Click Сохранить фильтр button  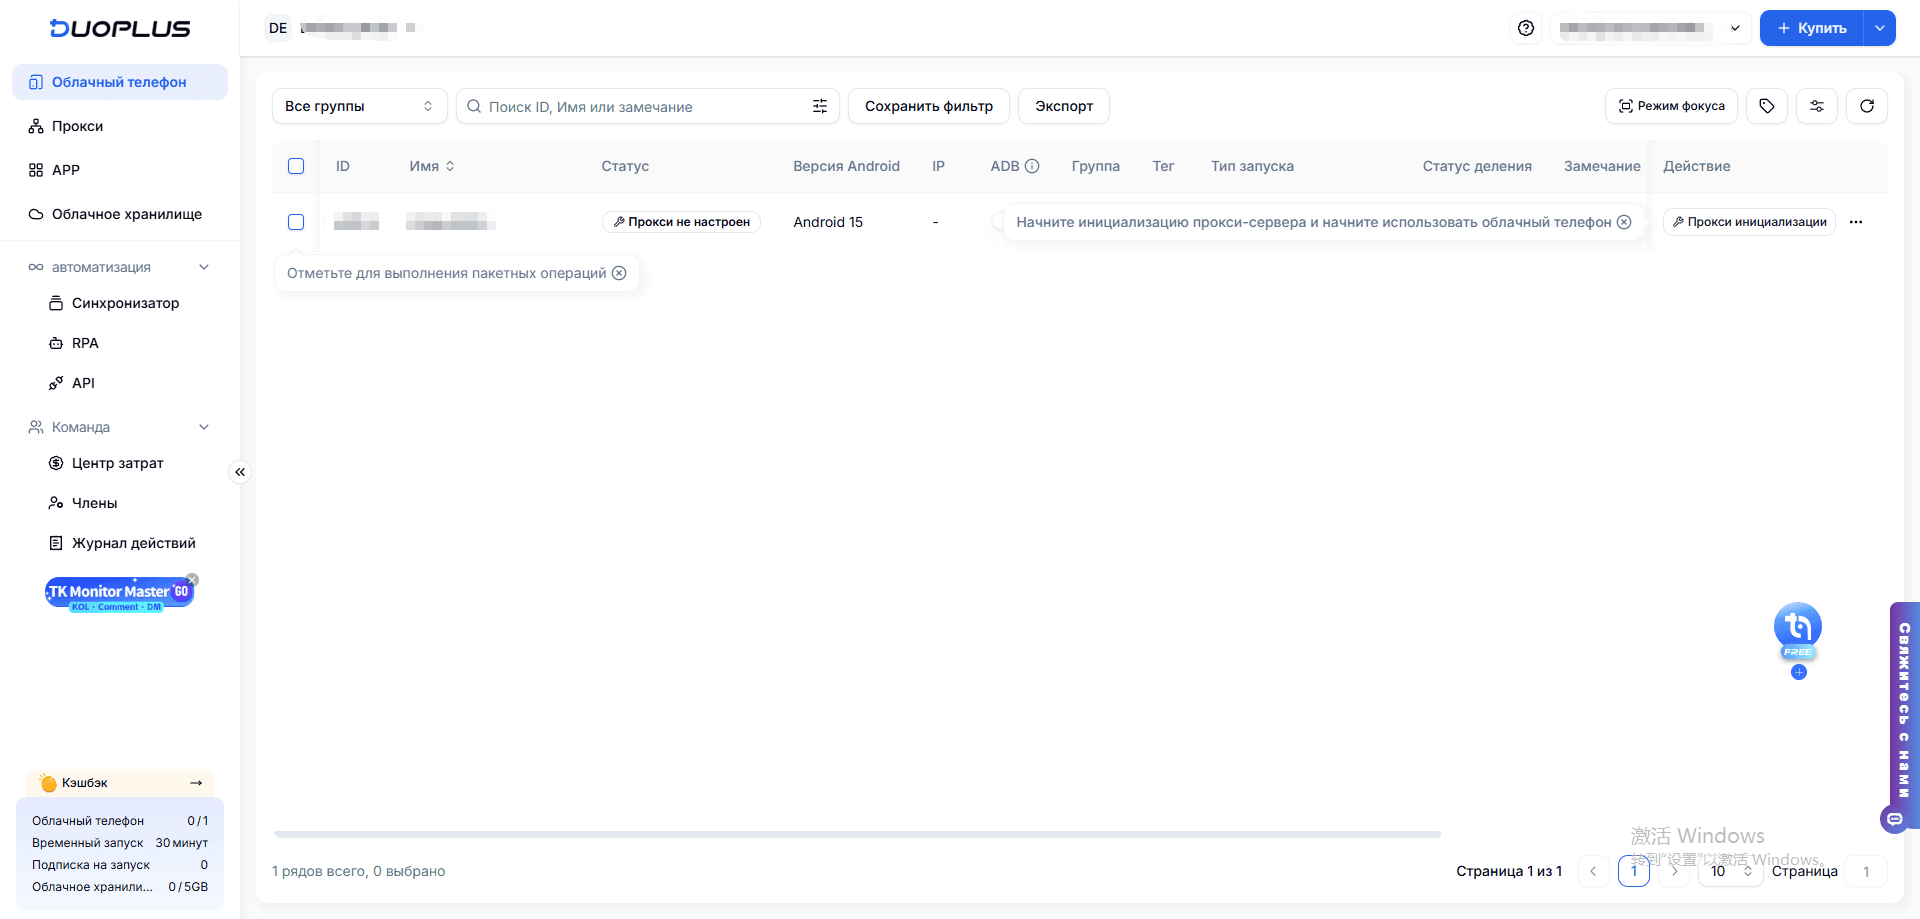pos(928,106)
